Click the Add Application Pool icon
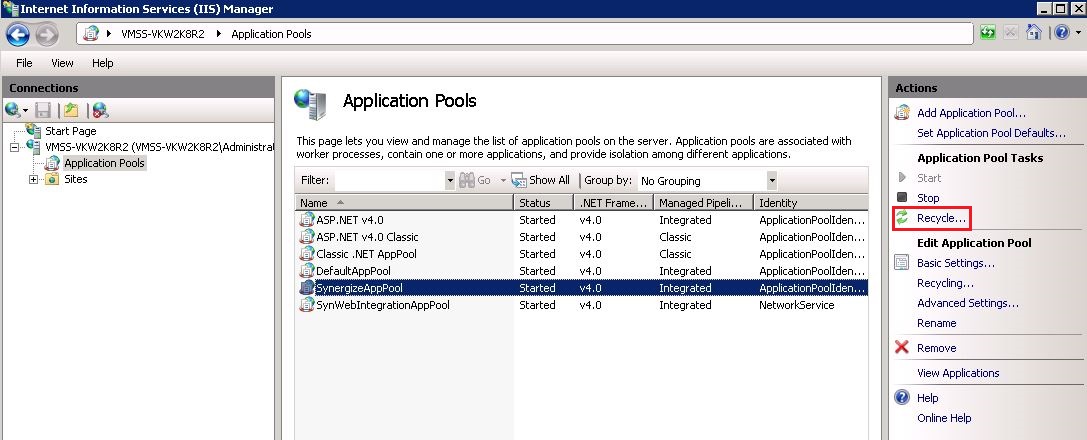1087x440 pixels. point(902,112)
